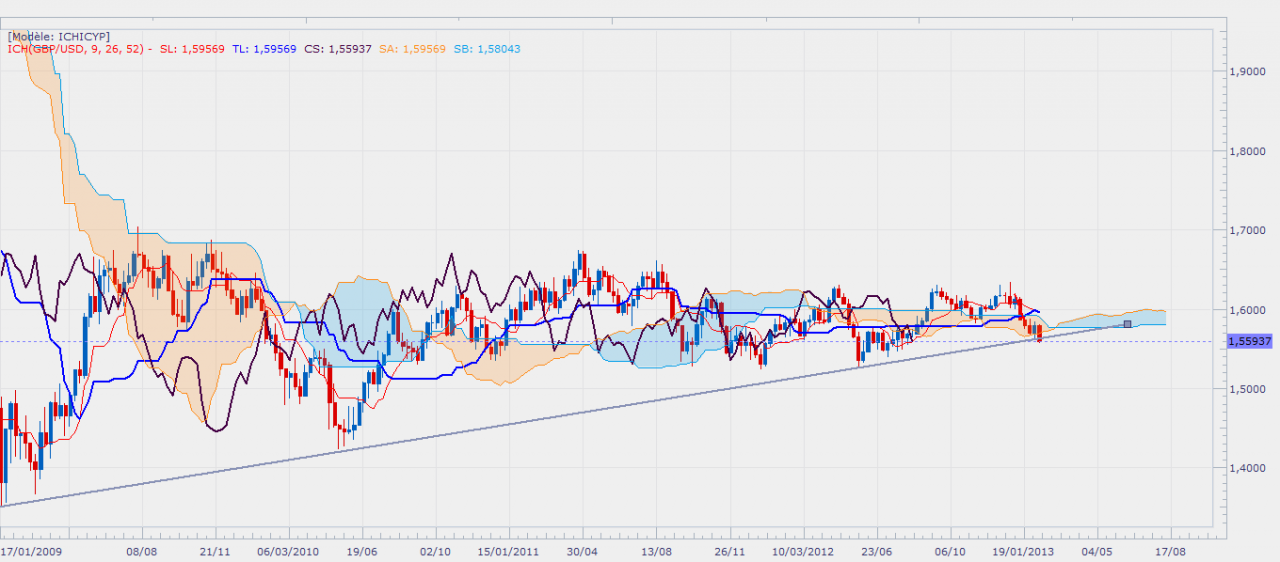Image resolution: width=1280 pixels, height=562 pixels.
Task: Click the 15/01/2011 date label
Action: [507, 551]
